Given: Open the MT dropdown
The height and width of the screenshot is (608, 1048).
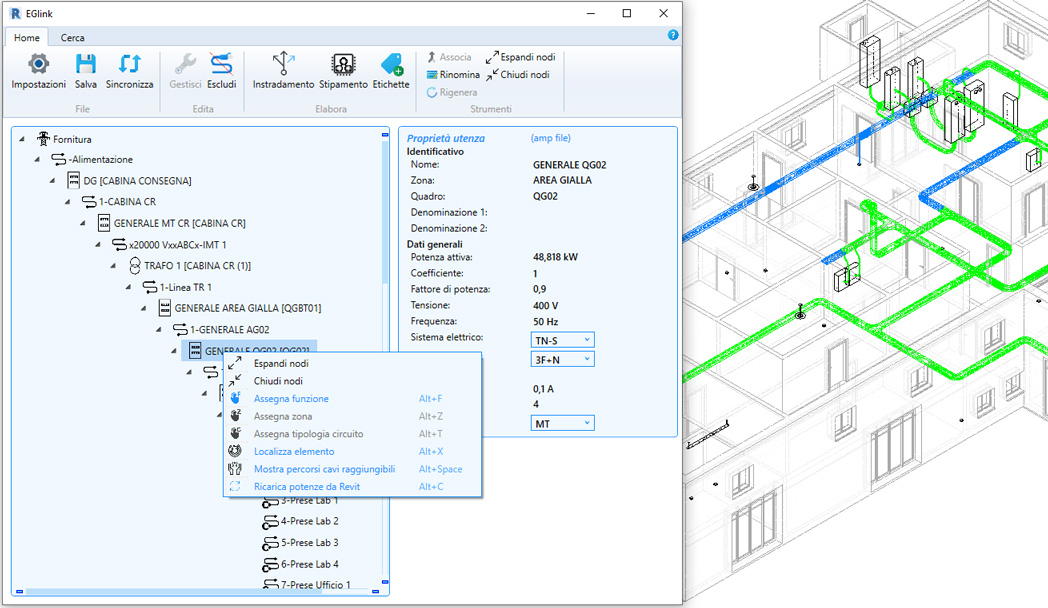Looking at the screenshot, I should (562, 424).
